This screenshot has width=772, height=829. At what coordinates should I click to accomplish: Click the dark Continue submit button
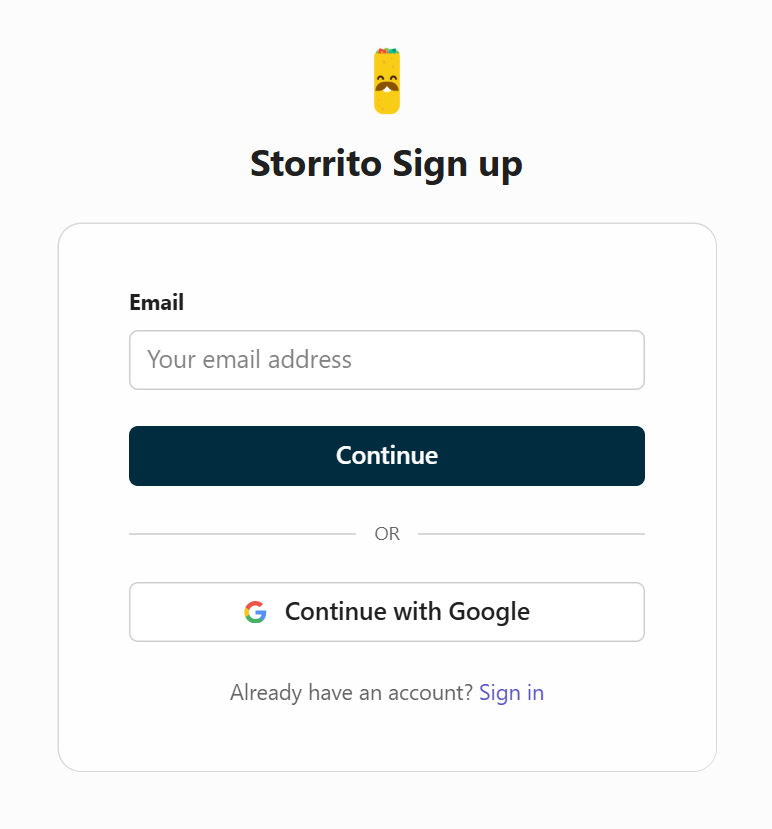387,455
